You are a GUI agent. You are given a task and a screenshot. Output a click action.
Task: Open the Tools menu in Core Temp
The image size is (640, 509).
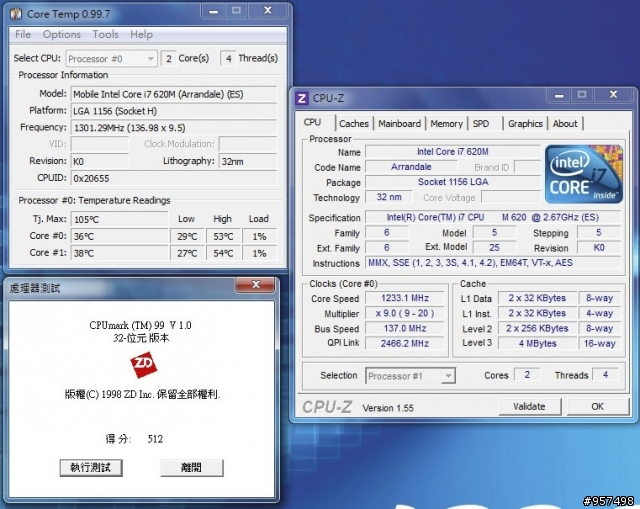pyautogui.click(x=105, y=34)
